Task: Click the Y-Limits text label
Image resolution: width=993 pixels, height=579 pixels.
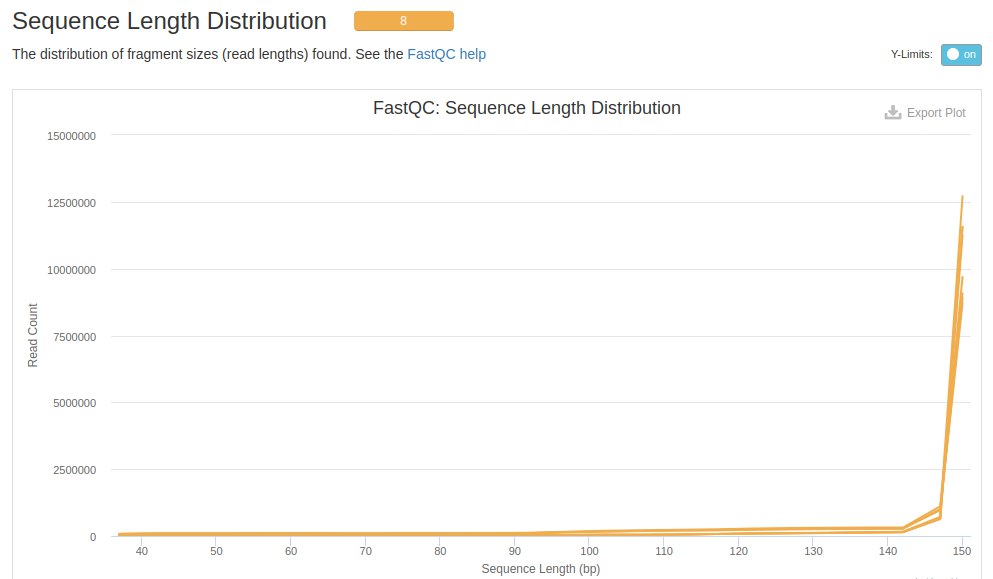Action: click(911, 54)
